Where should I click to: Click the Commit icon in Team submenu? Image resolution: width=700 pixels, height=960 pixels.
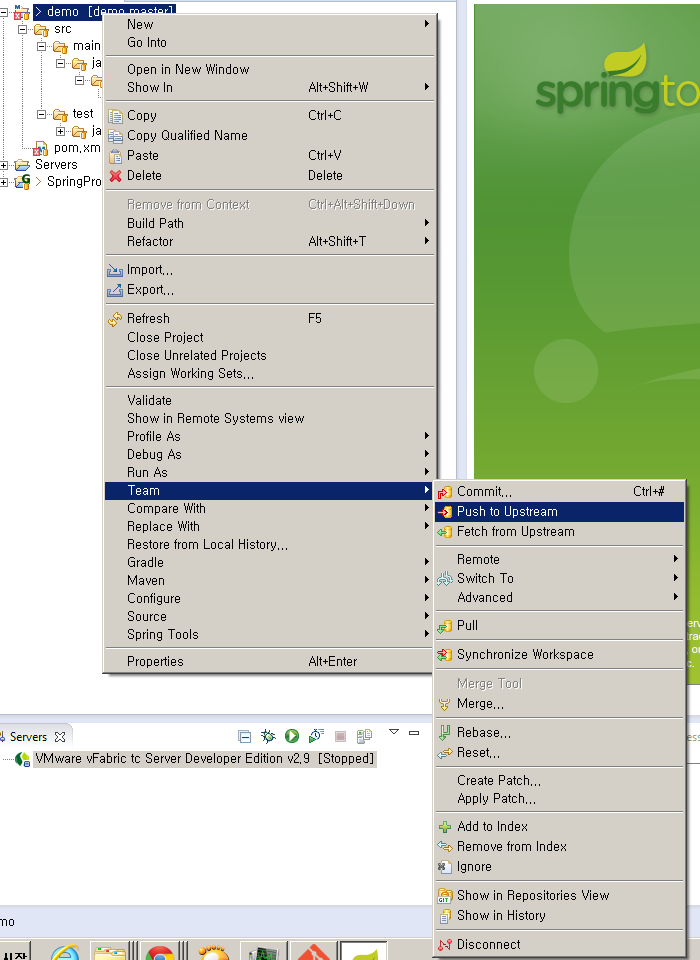pyautogui.click(x=445, y=491)
